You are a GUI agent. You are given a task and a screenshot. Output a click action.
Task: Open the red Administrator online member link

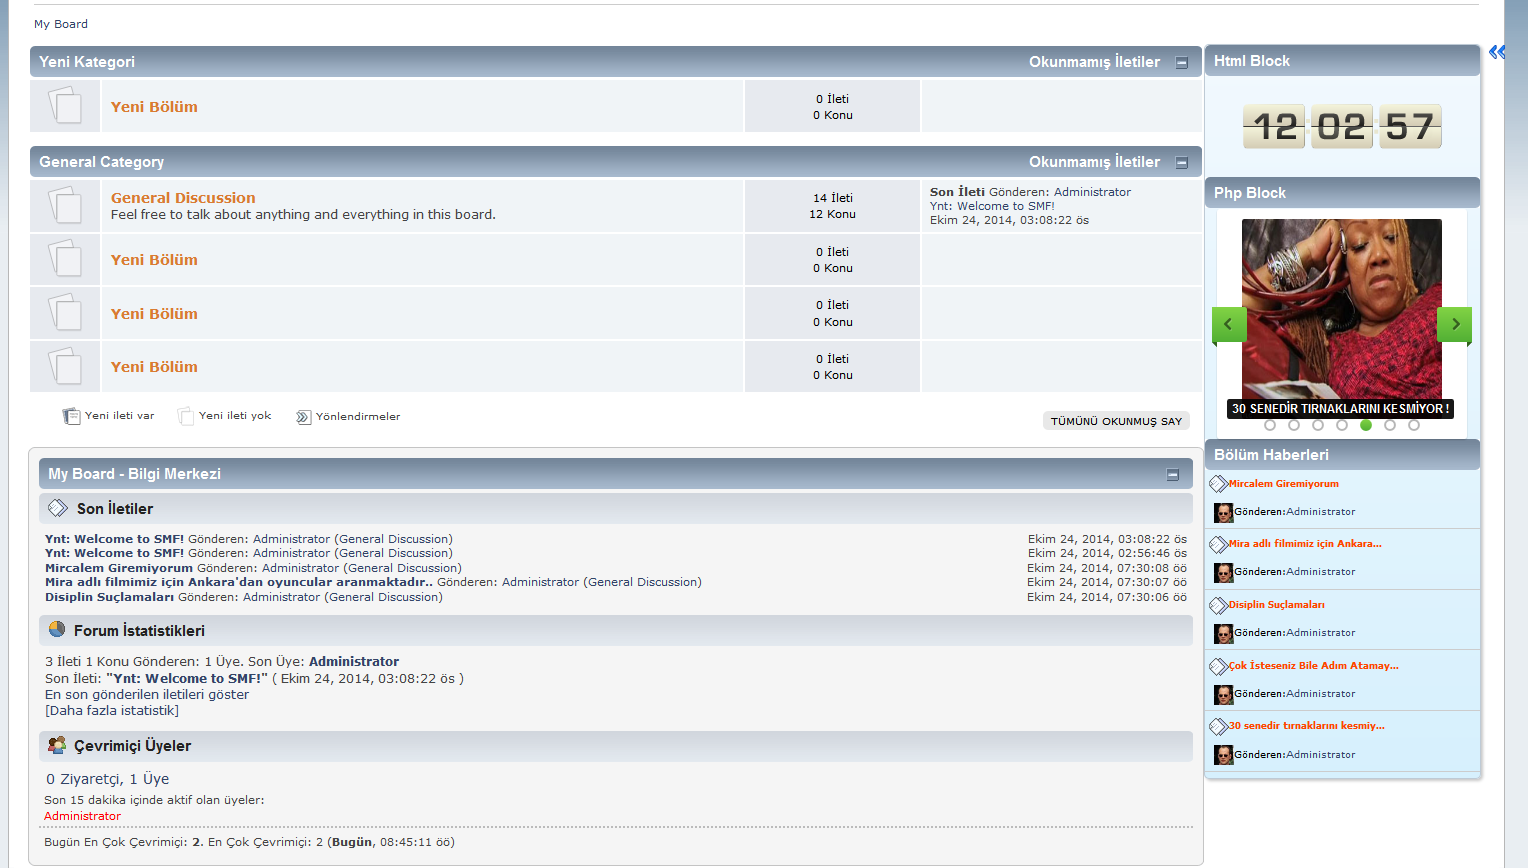82,816
